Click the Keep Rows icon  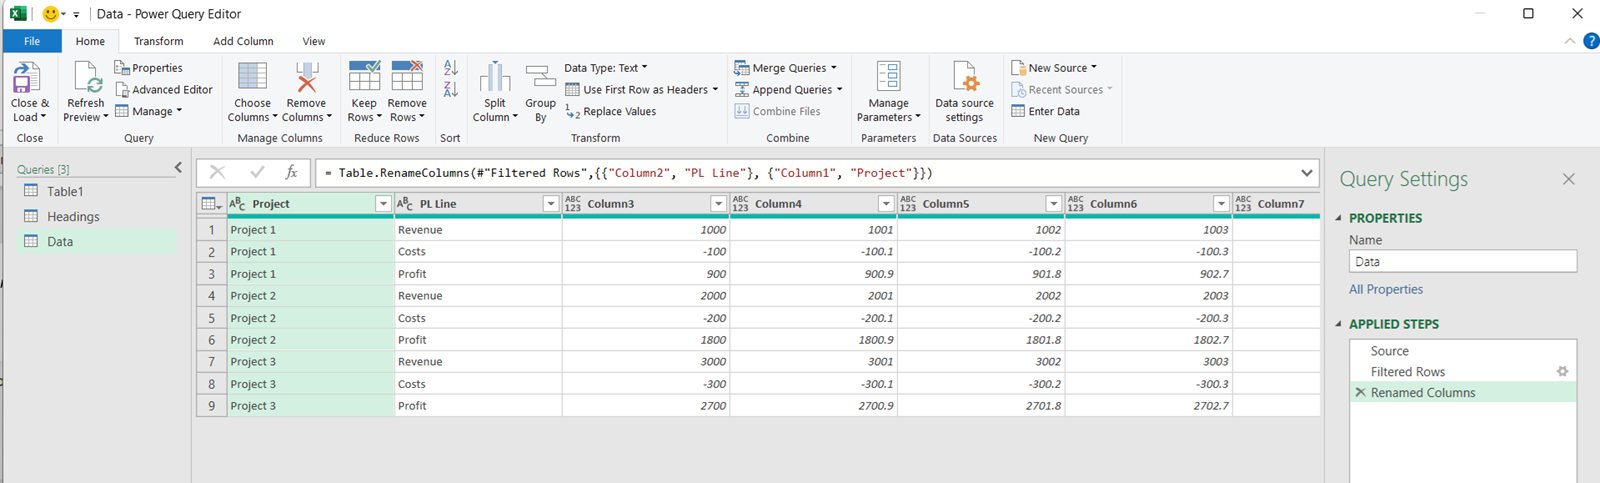pos(364,78)
